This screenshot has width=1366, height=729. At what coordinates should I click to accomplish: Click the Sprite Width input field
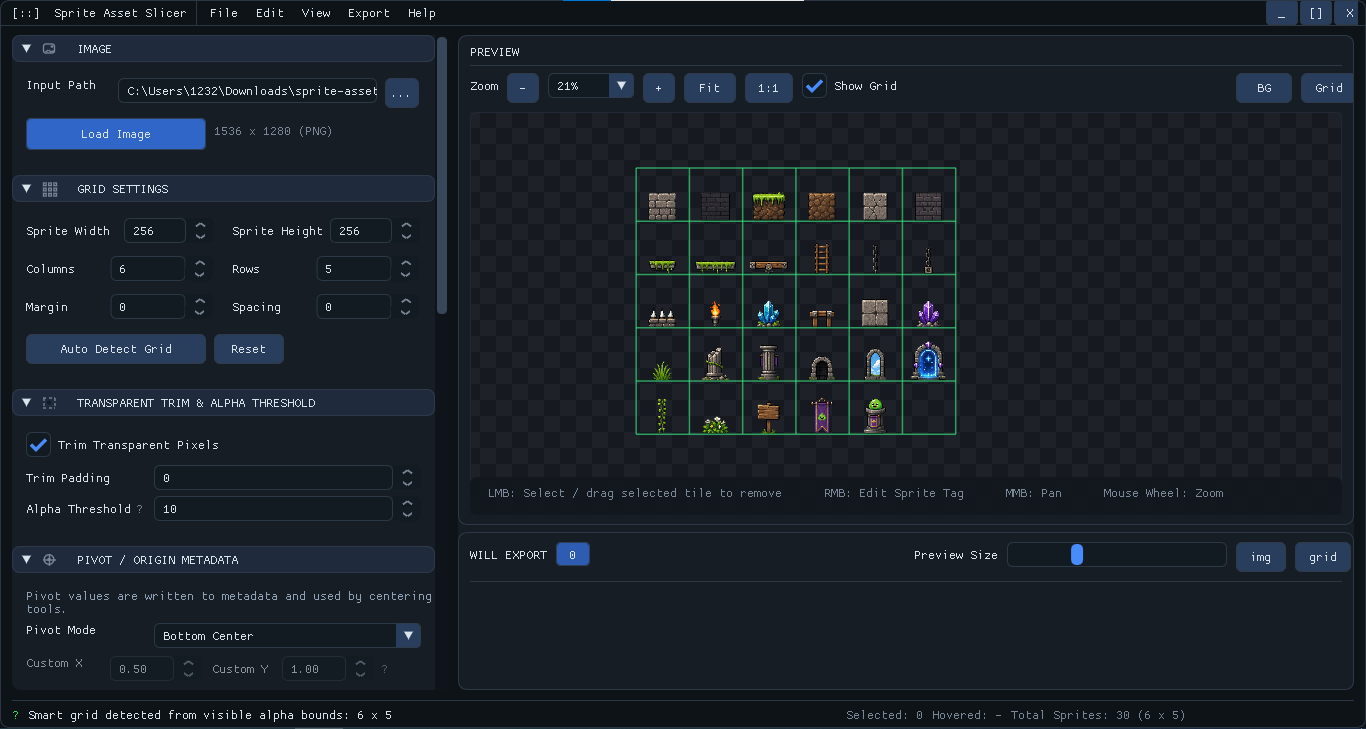click(155, 231)
